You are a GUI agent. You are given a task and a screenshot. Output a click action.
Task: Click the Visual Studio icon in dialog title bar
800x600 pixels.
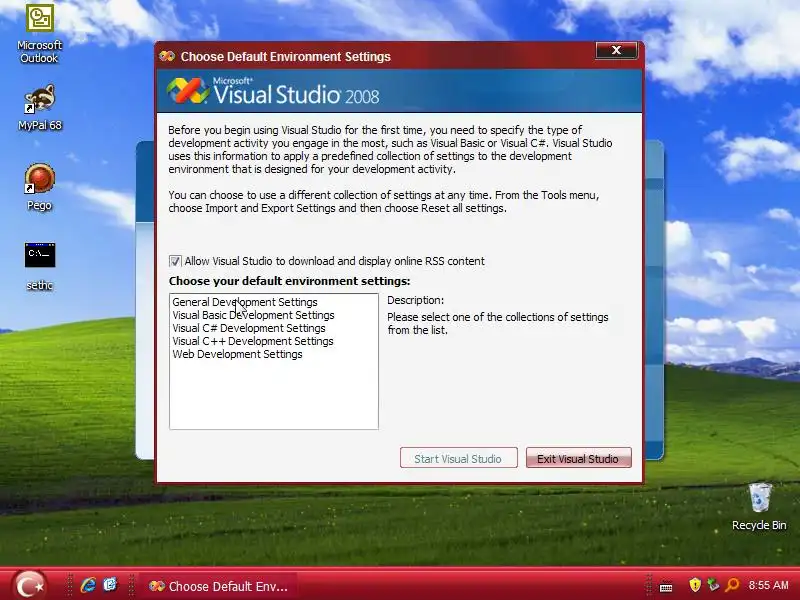pos(167,56)
